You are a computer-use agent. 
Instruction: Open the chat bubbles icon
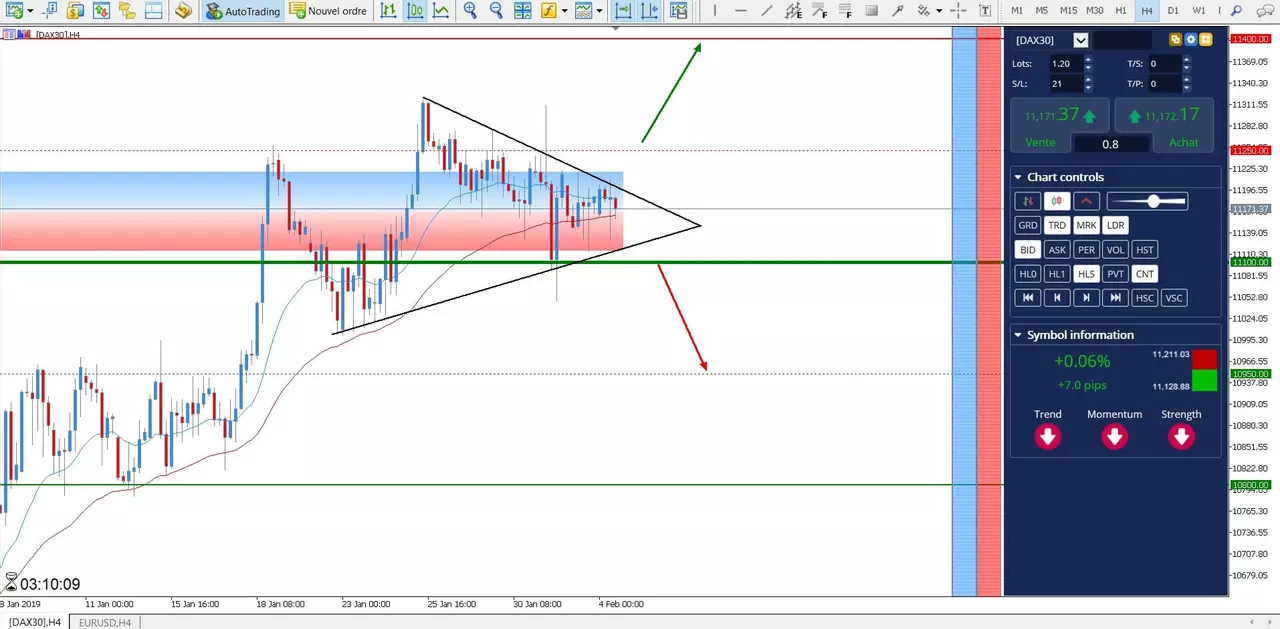pos(1264,11)
